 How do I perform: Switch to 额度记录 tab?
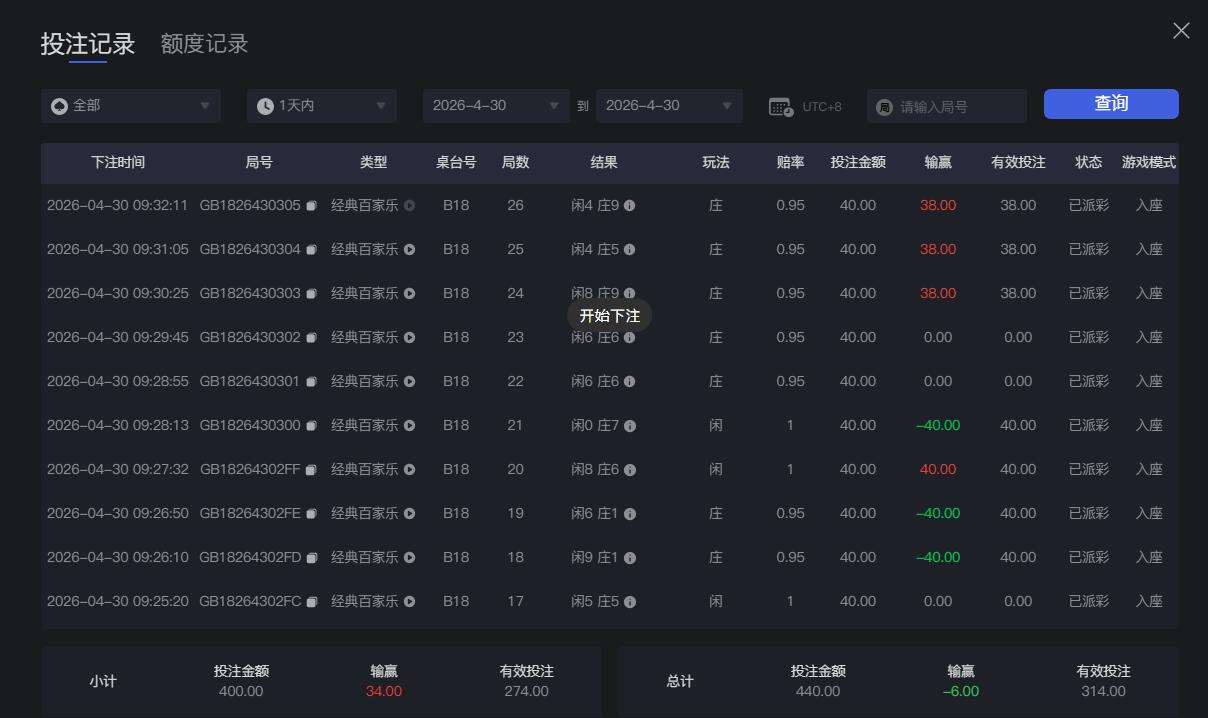point(204,44)
